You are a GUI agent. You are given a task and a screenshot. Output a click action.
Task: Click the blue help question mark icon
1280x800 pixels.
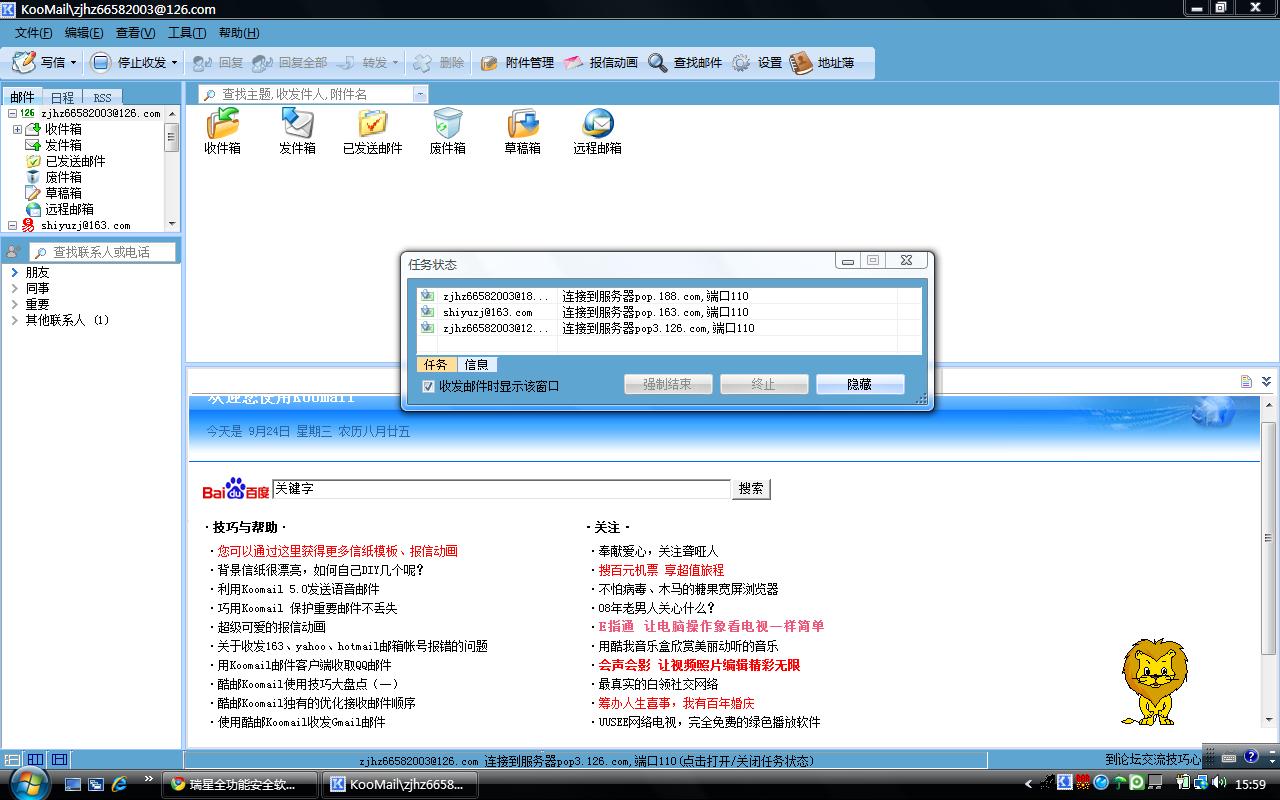point(1251,757)
